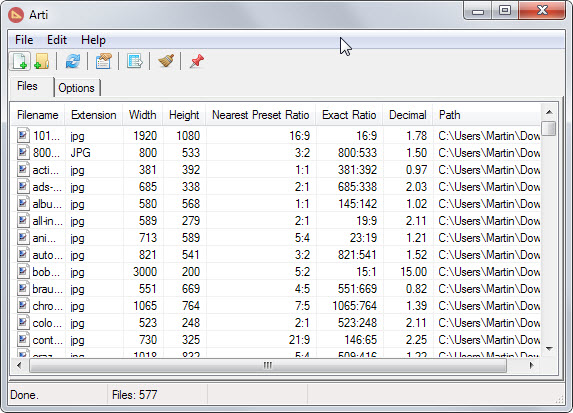This screenshot has height=413, width=573.
Task: Select the file icon of the 800... row
Action: point(23,152)
